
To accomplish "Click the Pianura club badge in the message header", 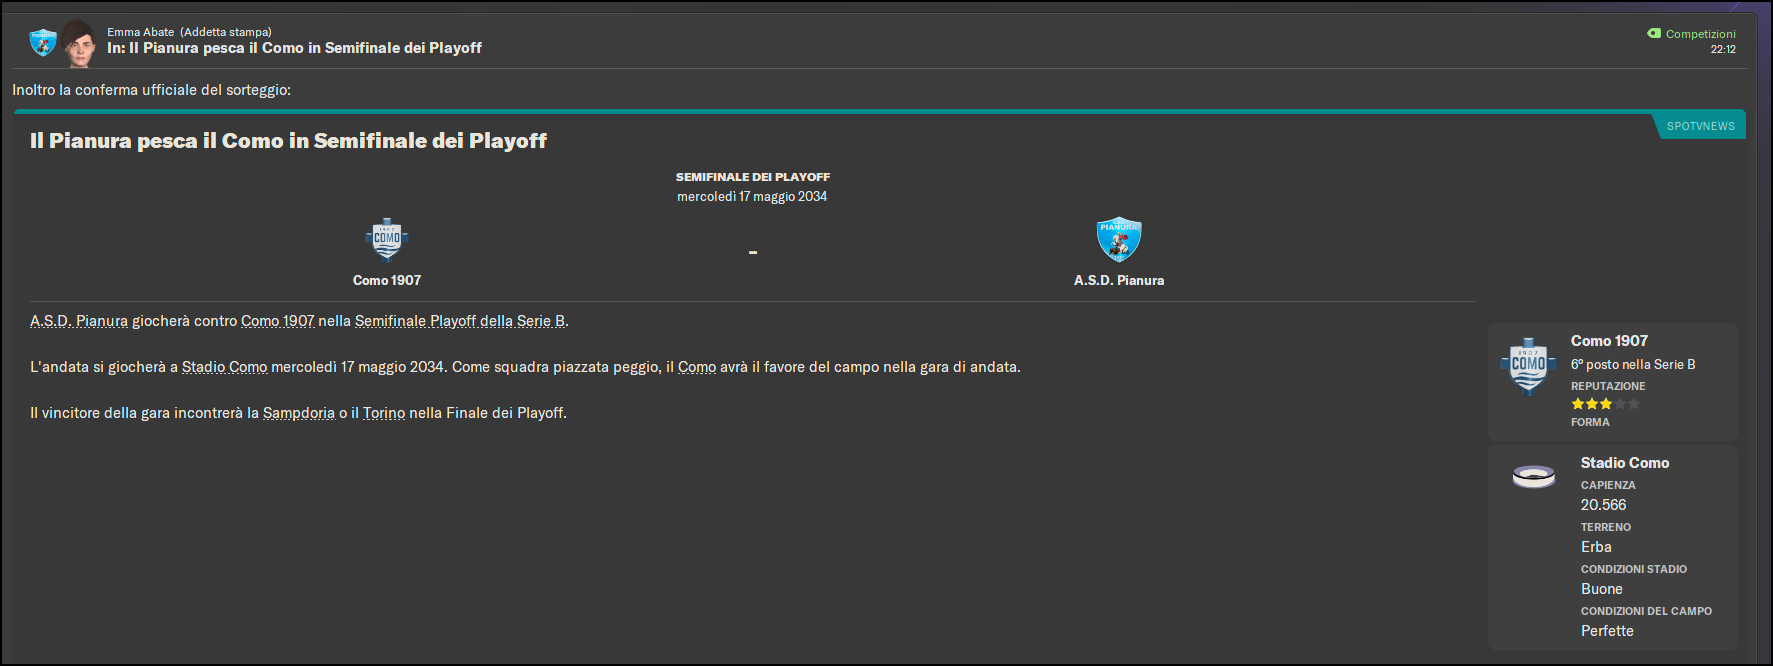I will point(43,43).
